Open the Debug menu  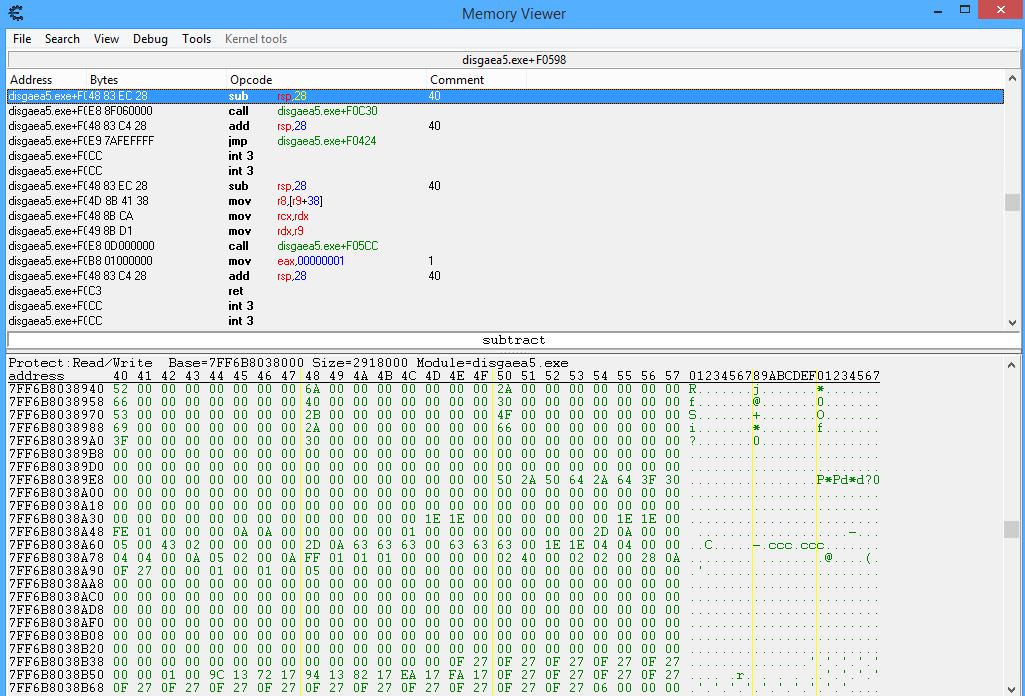pos(150,39)
